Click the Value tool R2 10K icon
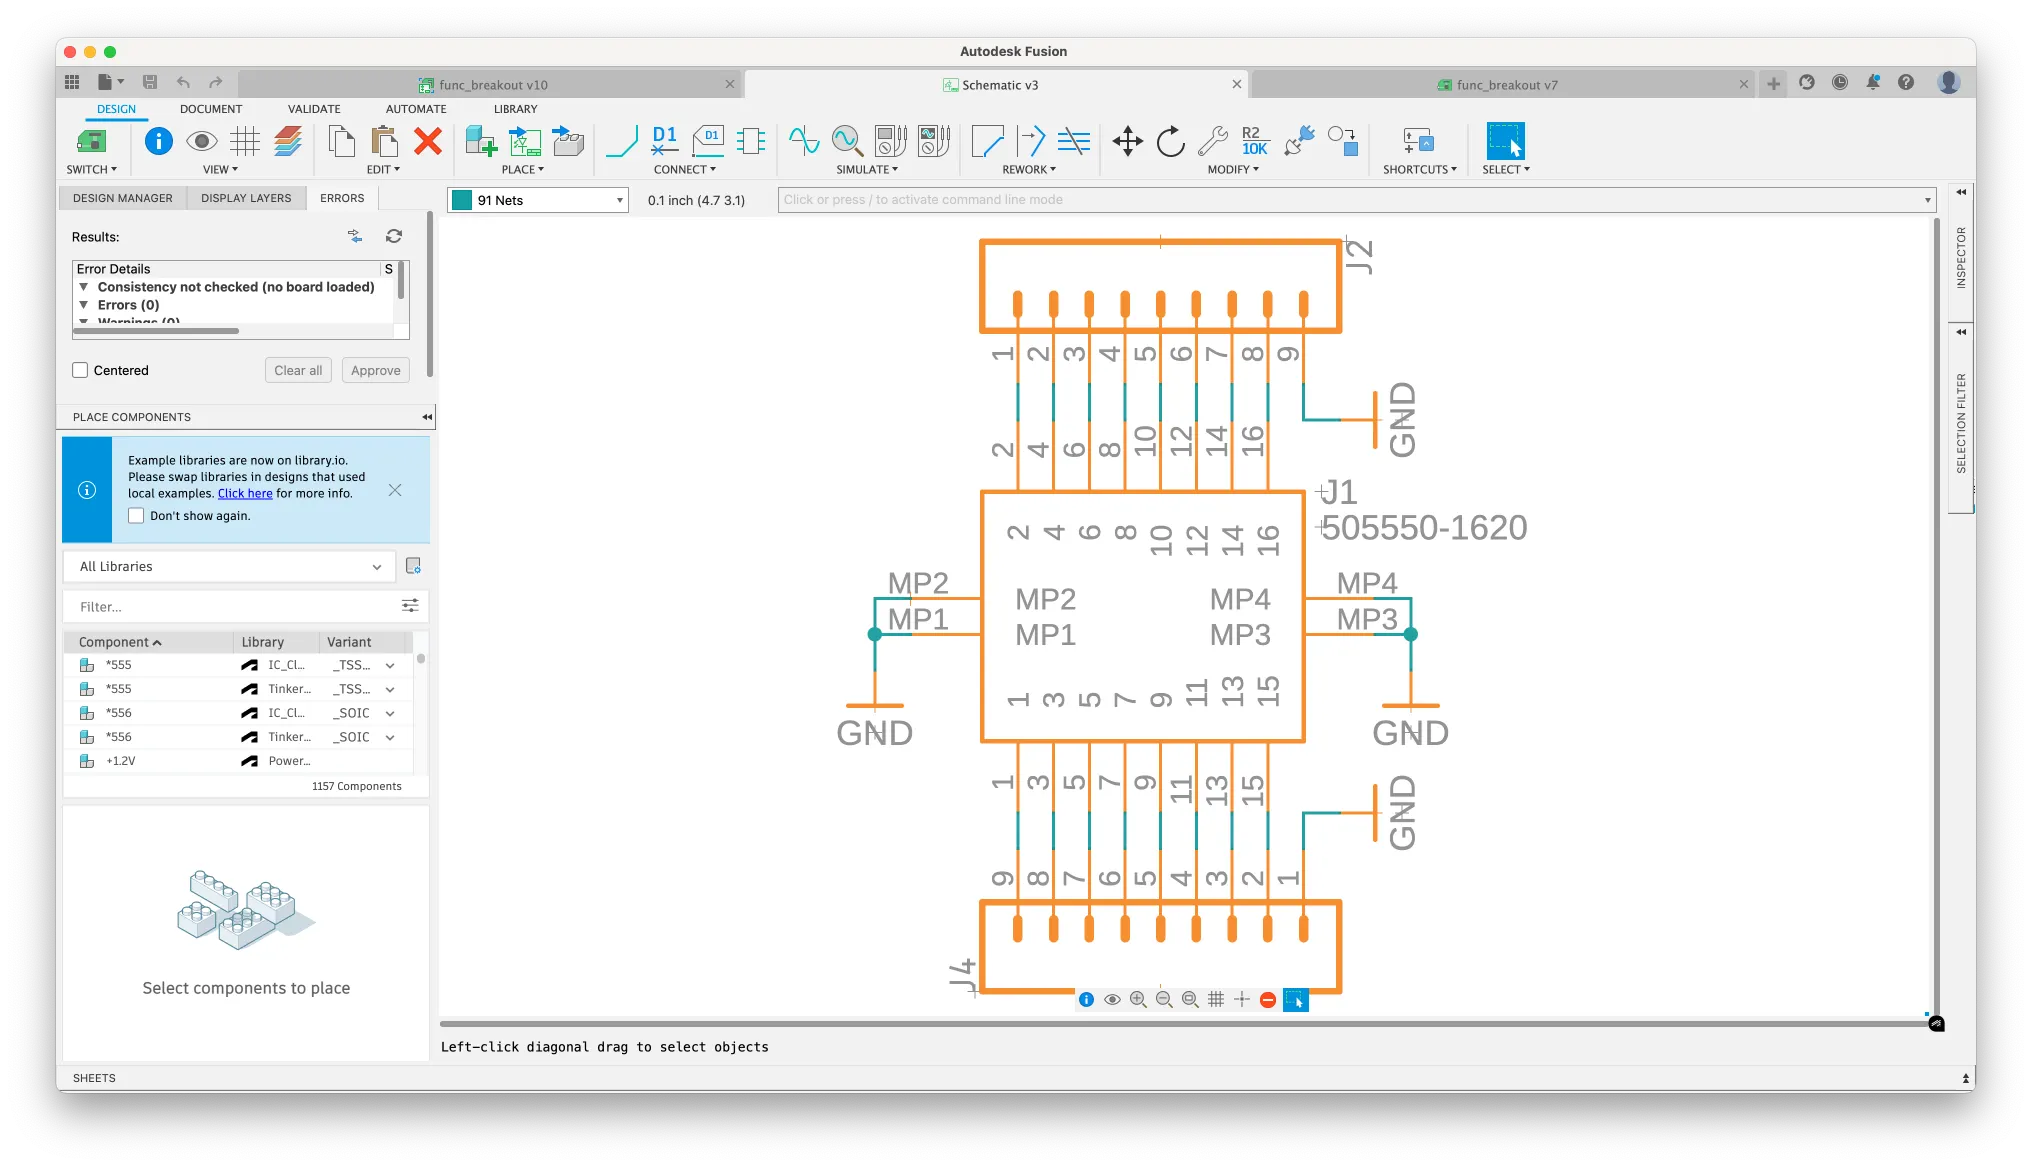 [x=1254, y=141]
